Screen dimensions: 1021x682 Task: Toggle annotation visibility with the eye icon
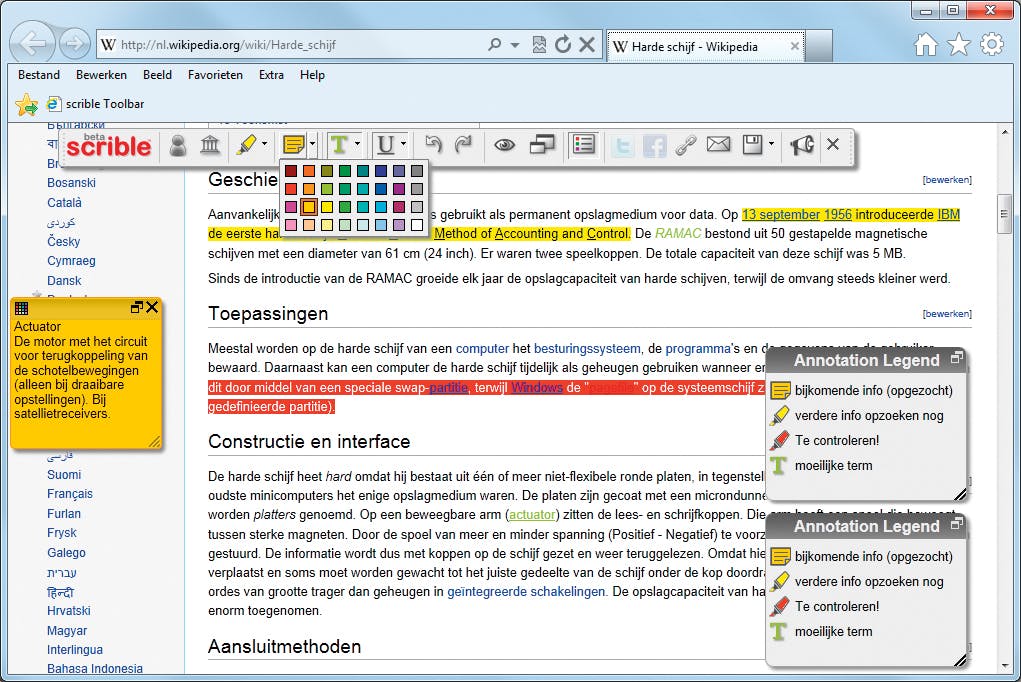pos(505,145)
